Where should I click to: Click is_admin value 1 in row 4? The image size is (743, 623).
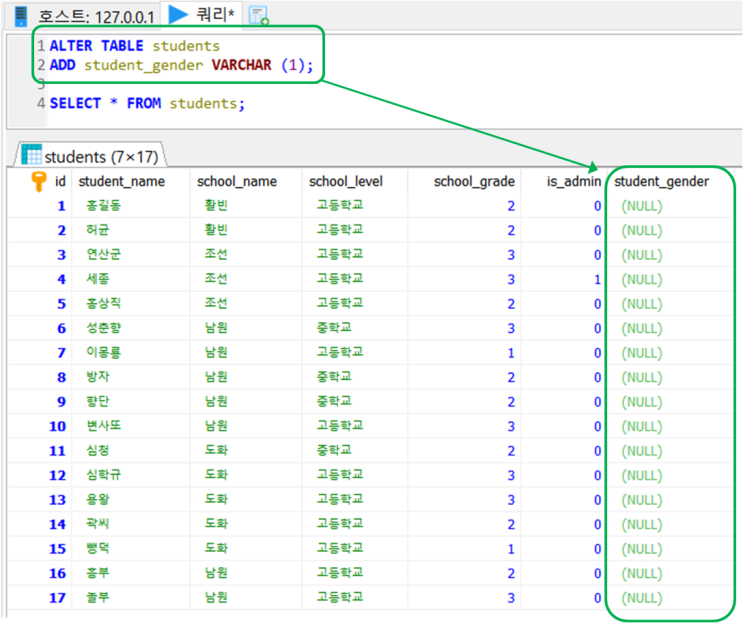[598, 280]
